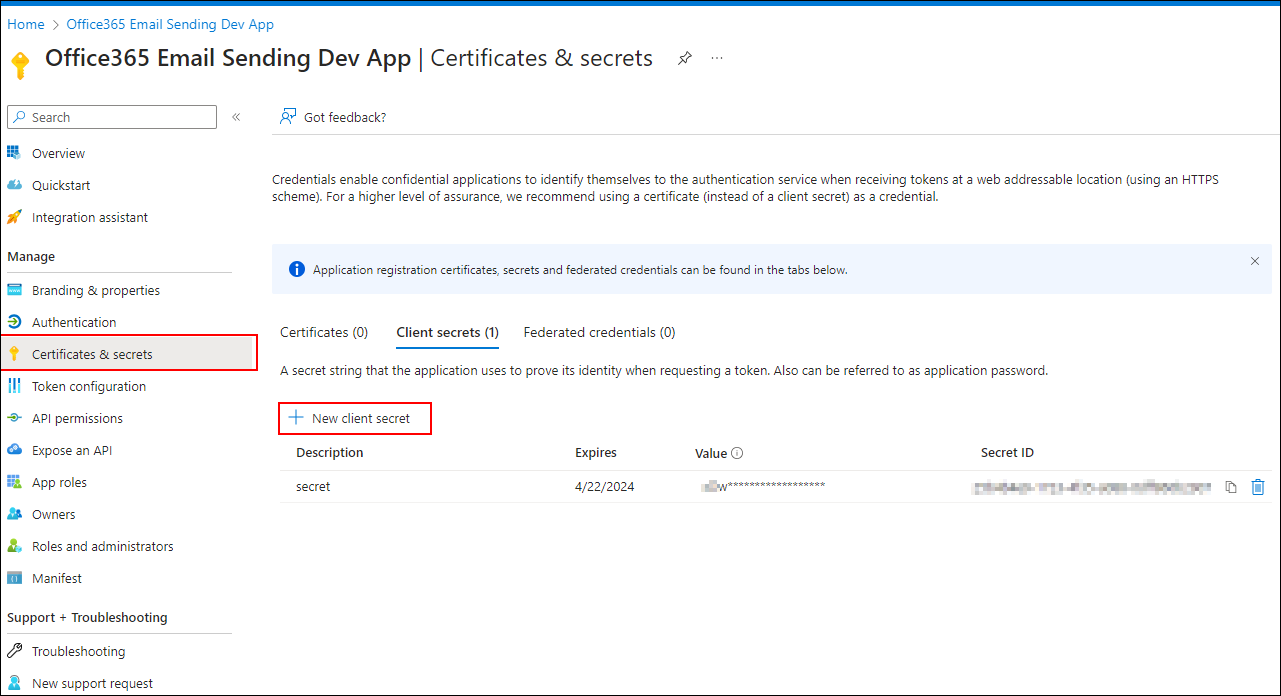The height and width of the screenshot is (696, 1281).
Task: Click the sidebar Search field
Action: pyautogui.click(x=112, y=117)
